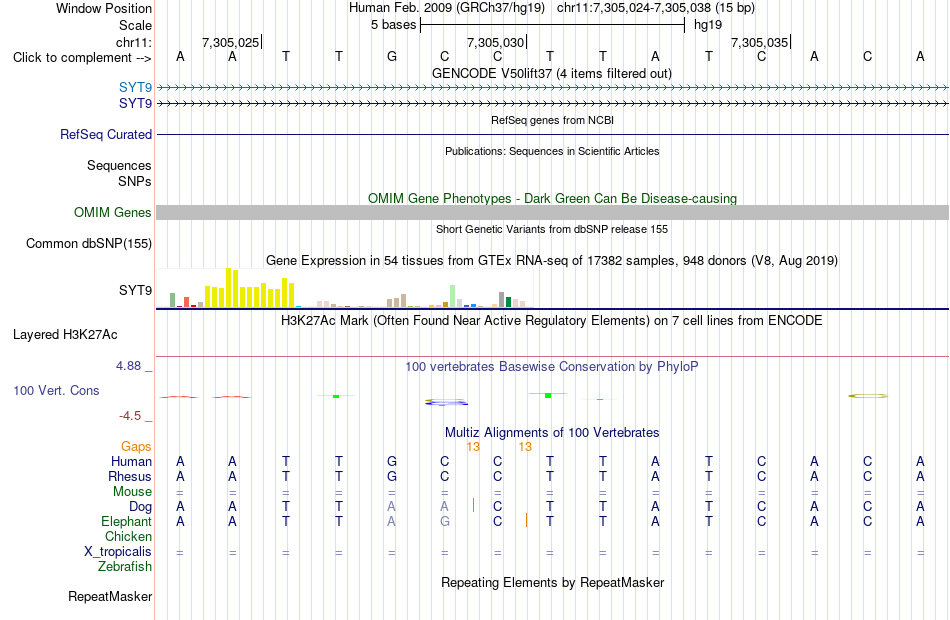
Task: Click the OMIM Gene Phenotypes title
Action: click(552, 198)
